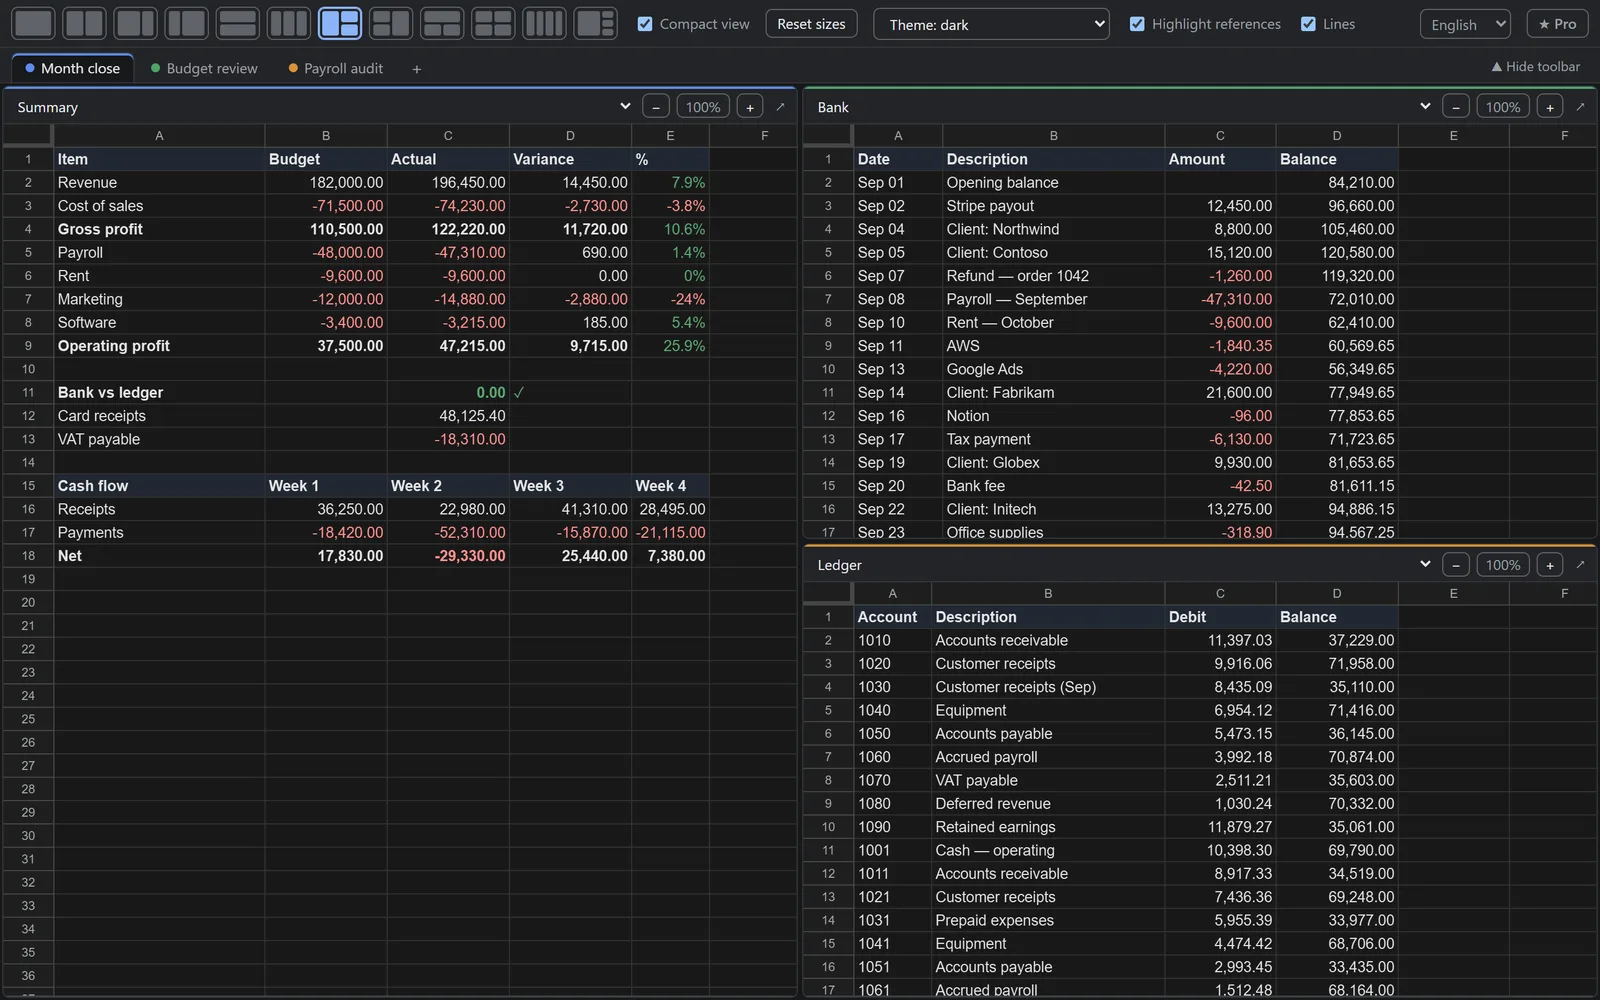Zoom out the Ledger pane with minus button
Viewport: 1600px width, 1000px height.
[1456, 564]
